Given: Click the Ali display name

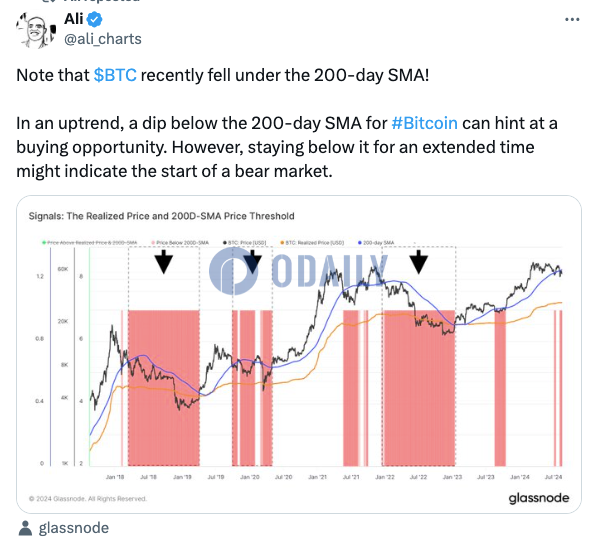Looking at the screenshot, I should 73,19.
